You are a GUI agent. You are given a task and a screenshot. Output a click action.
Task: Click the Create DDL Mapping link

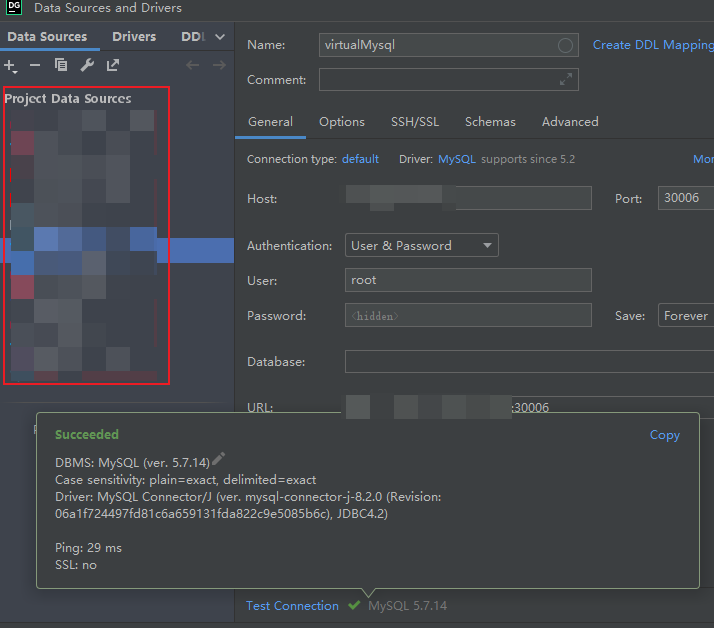(653, 45)
